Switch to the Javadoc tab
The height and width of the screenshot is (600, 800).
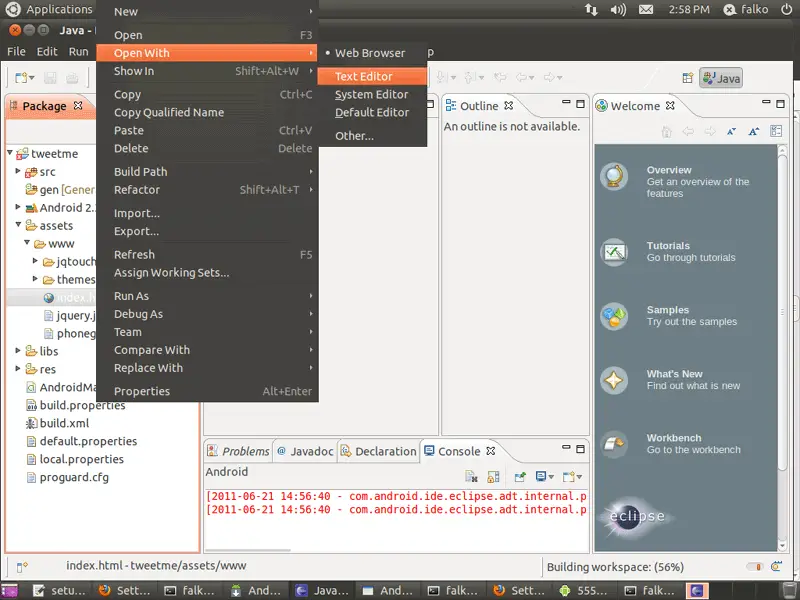click(x=305, y=452)
